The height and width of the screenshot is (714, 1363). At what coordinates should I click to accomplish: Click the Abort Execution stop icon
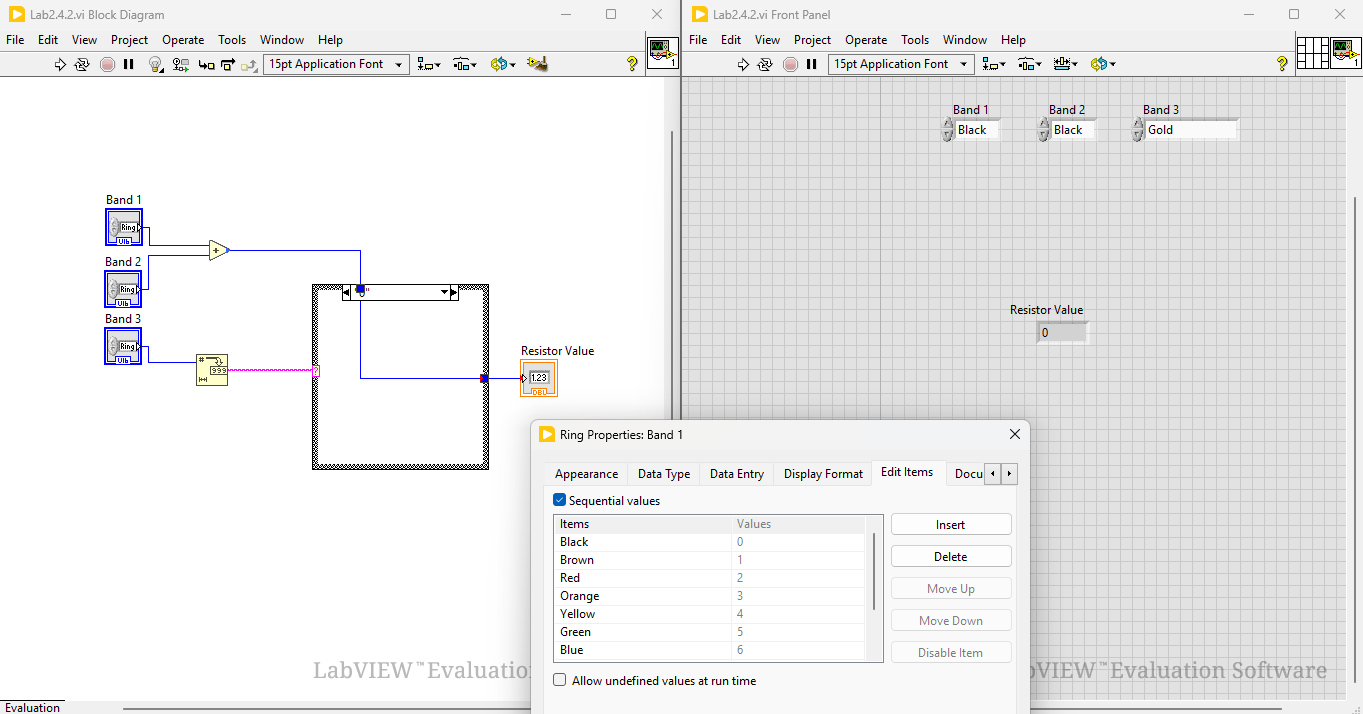pos(108,63)
